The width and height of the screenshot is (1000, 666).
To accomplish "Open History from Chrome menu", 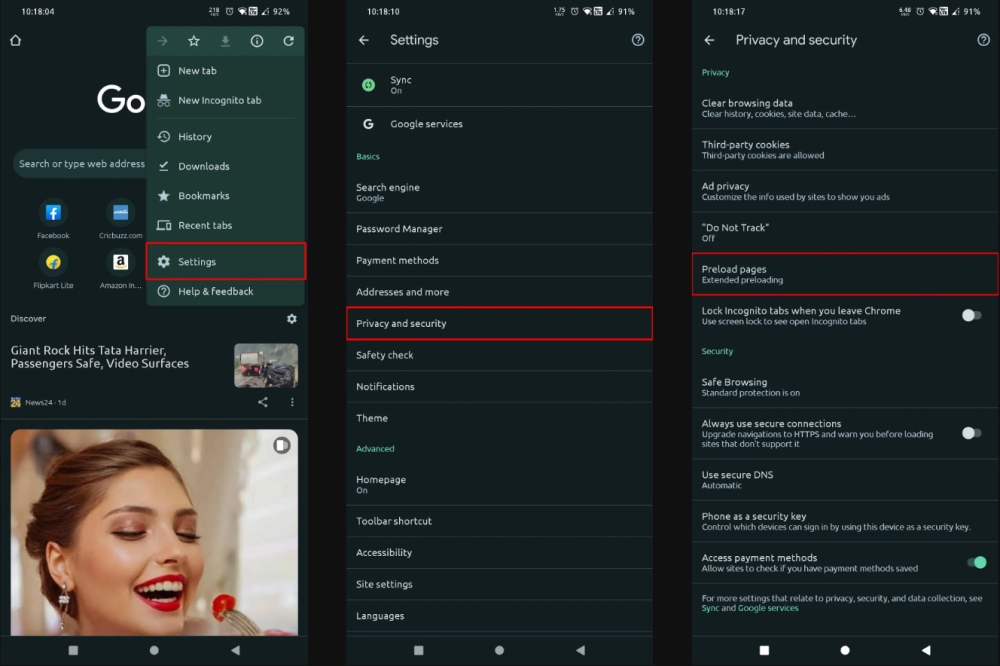I will click(195, 137).
